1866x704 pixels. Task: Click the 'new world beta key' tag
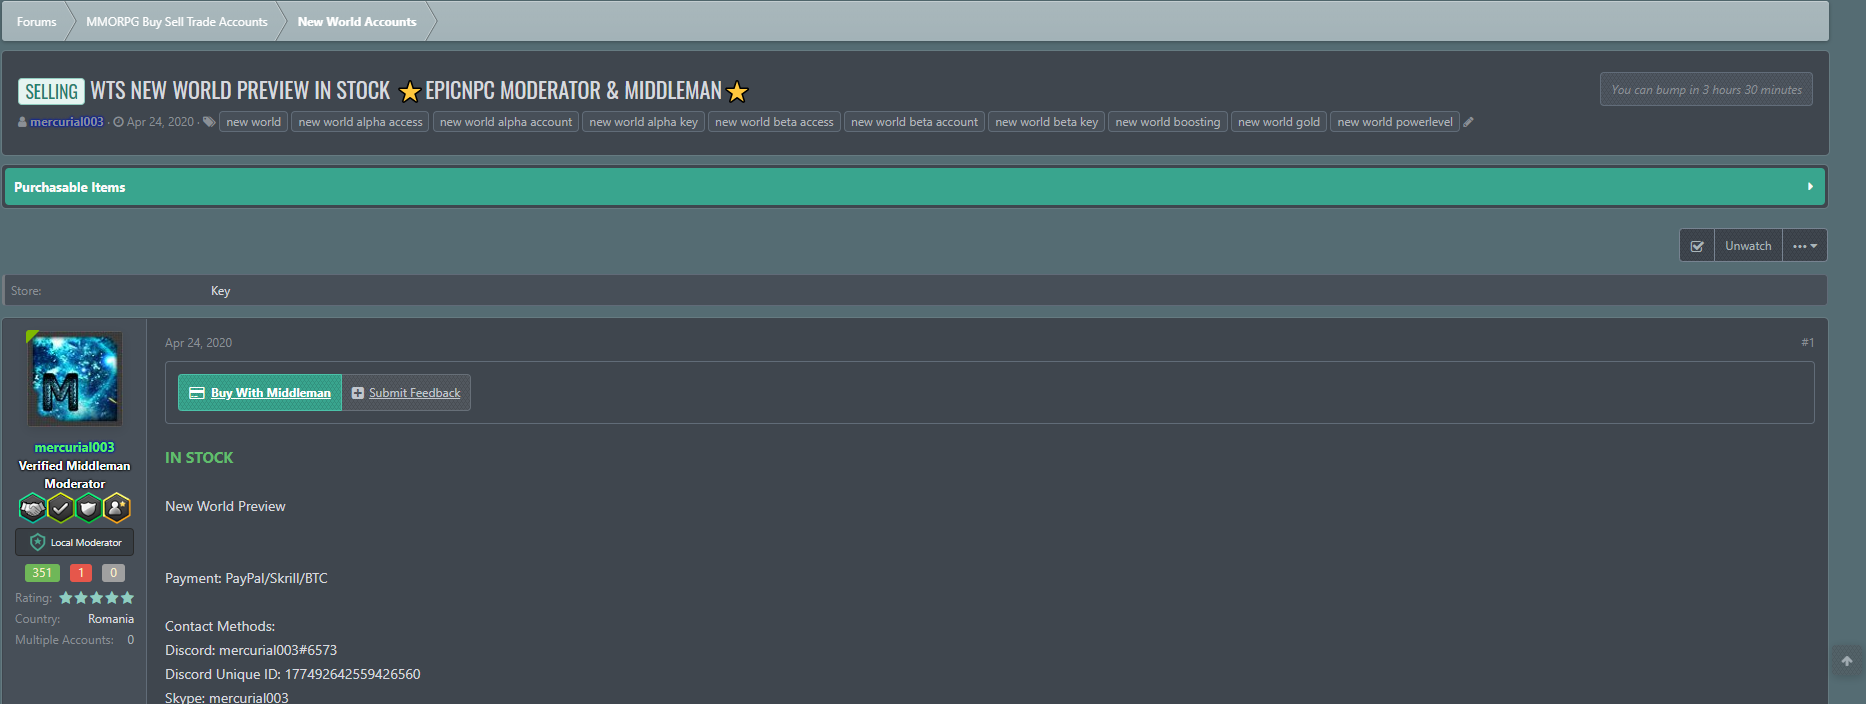1046,122
